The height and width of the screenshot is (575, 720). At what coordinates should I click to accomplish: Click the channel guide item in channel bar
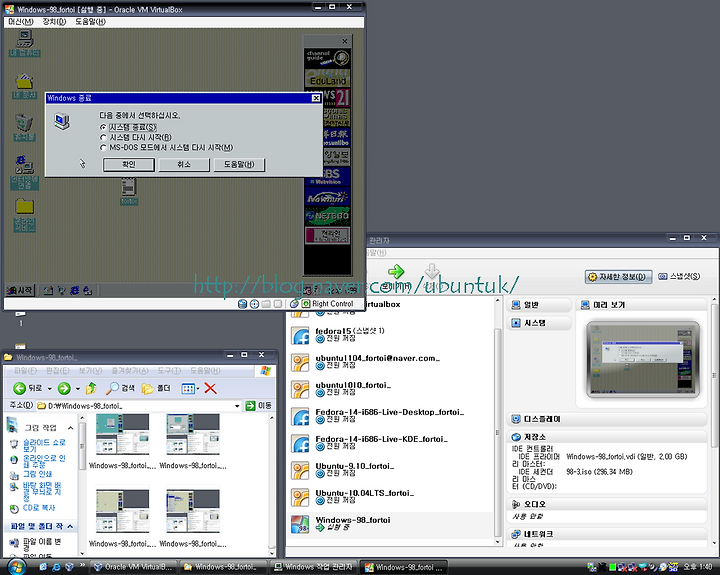coord(327,57)
